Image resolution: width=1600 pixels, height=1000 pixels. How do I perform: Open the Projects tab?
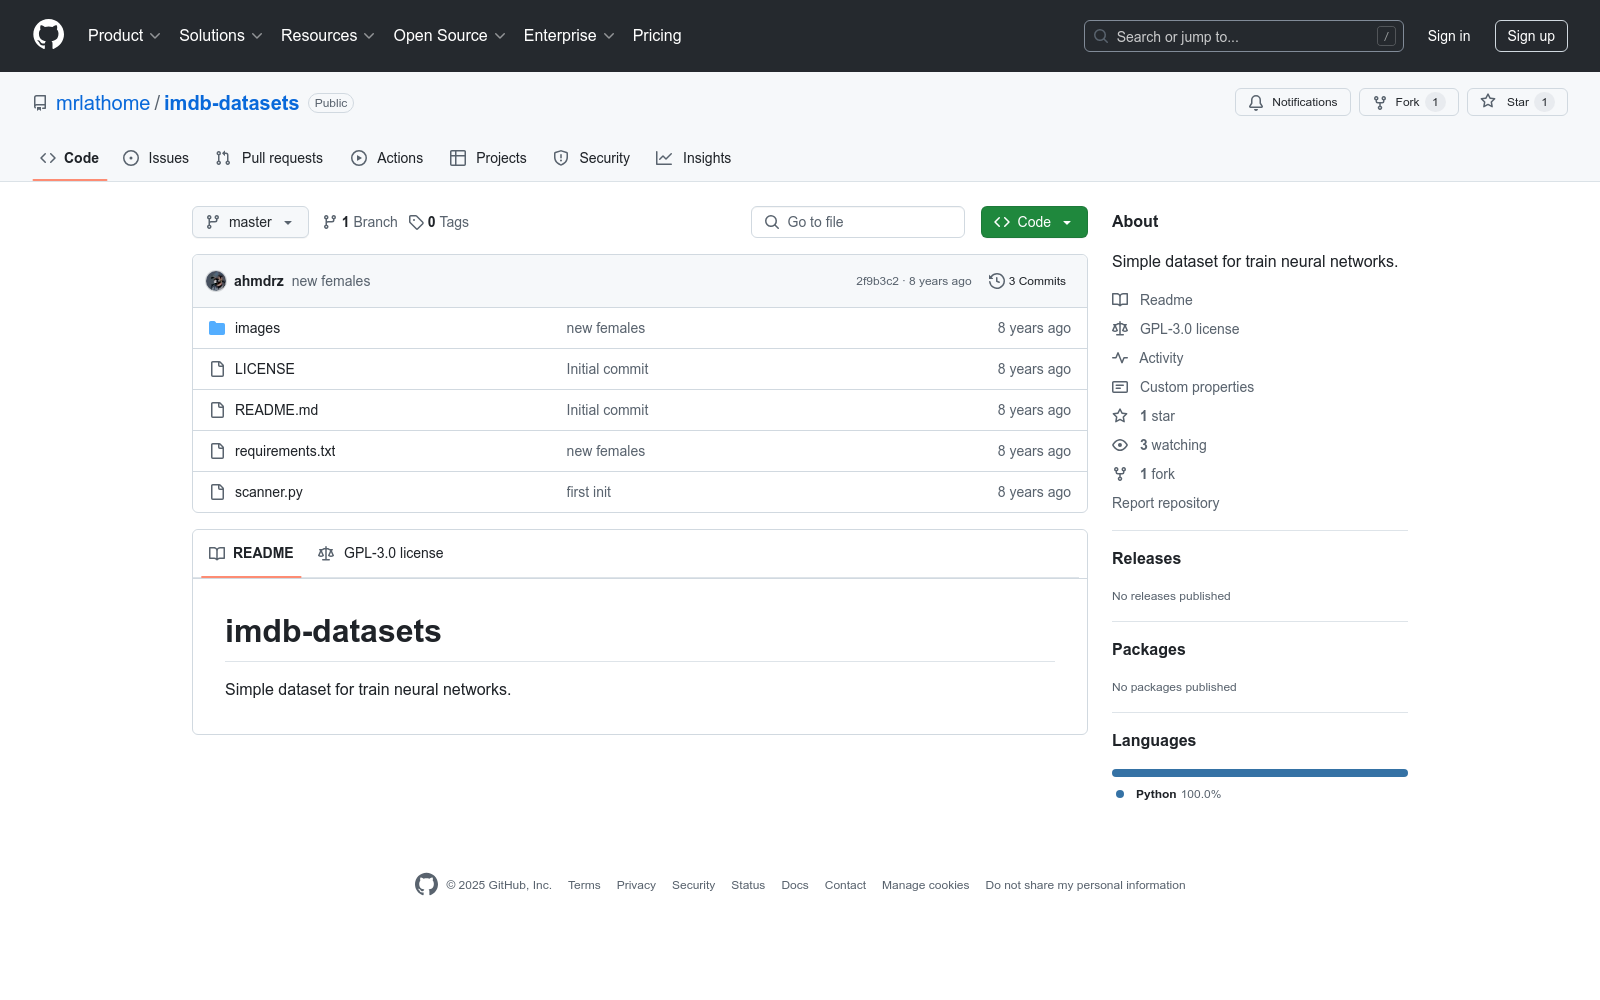click(488, 158)
